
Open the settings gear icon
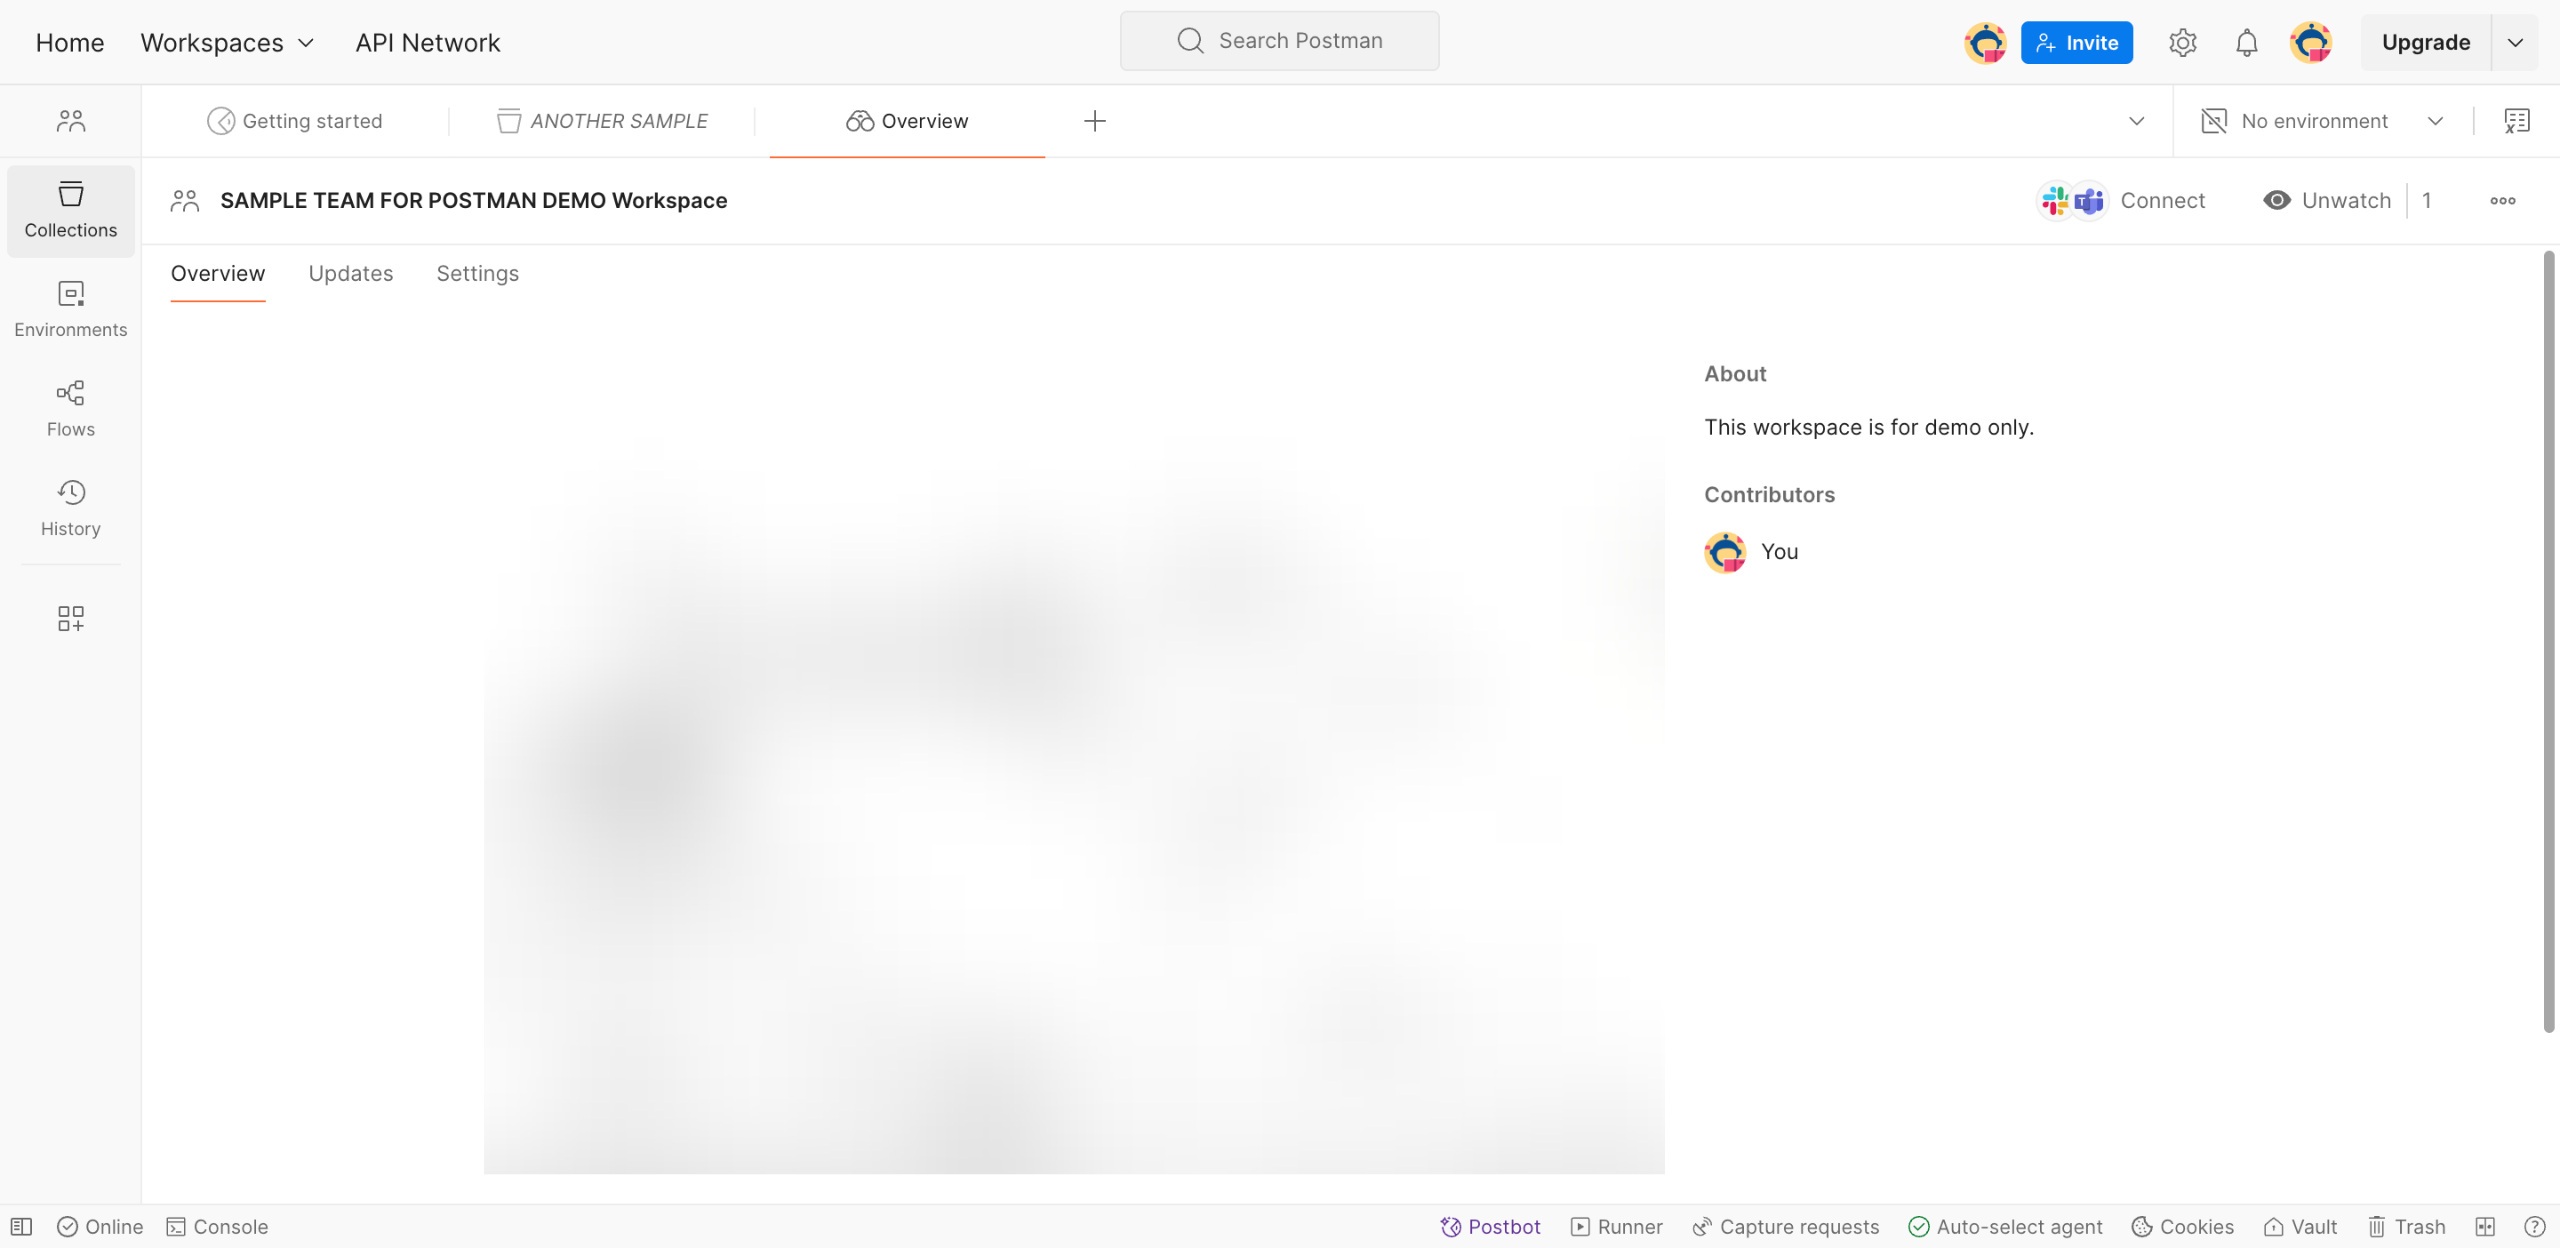[x=2182, y=43]
